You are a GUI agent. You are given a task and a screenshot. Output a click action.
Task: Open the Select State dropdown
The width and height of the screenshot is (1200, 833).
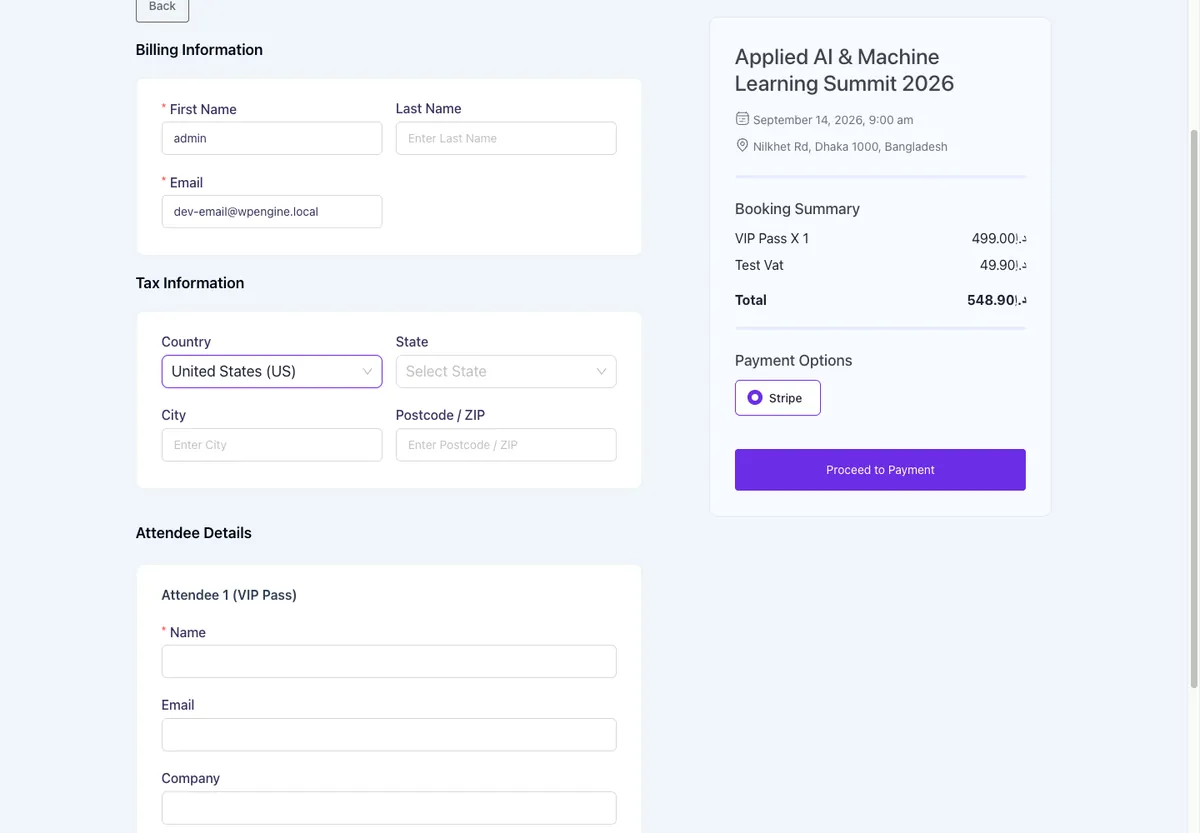(x=506, y=371)
